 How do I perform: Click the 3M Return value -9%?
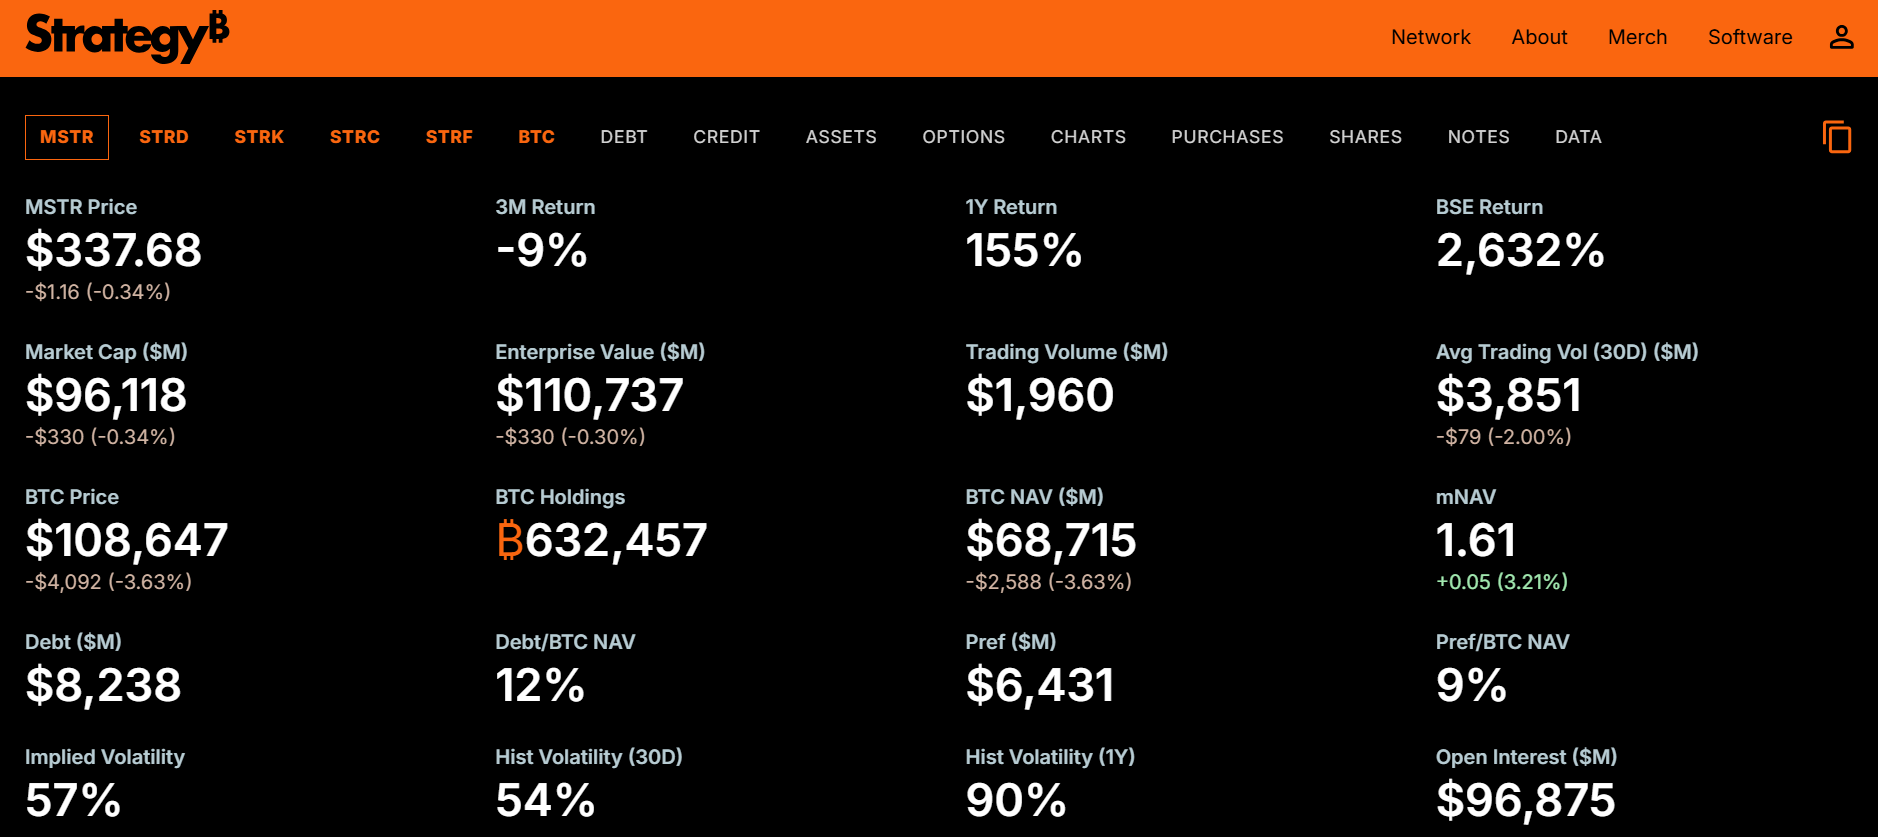542,250
